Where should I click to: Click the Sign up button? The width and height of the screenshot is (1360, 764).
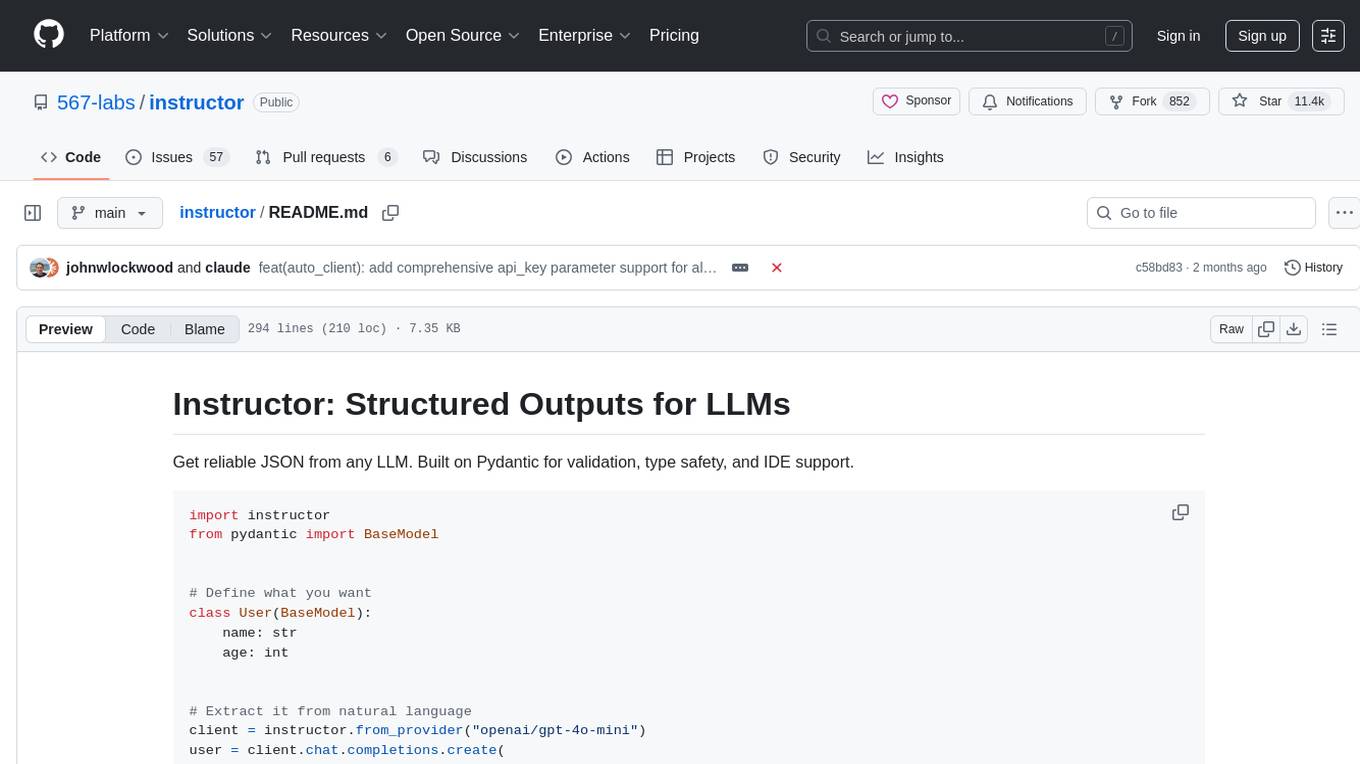point(1262,36)
